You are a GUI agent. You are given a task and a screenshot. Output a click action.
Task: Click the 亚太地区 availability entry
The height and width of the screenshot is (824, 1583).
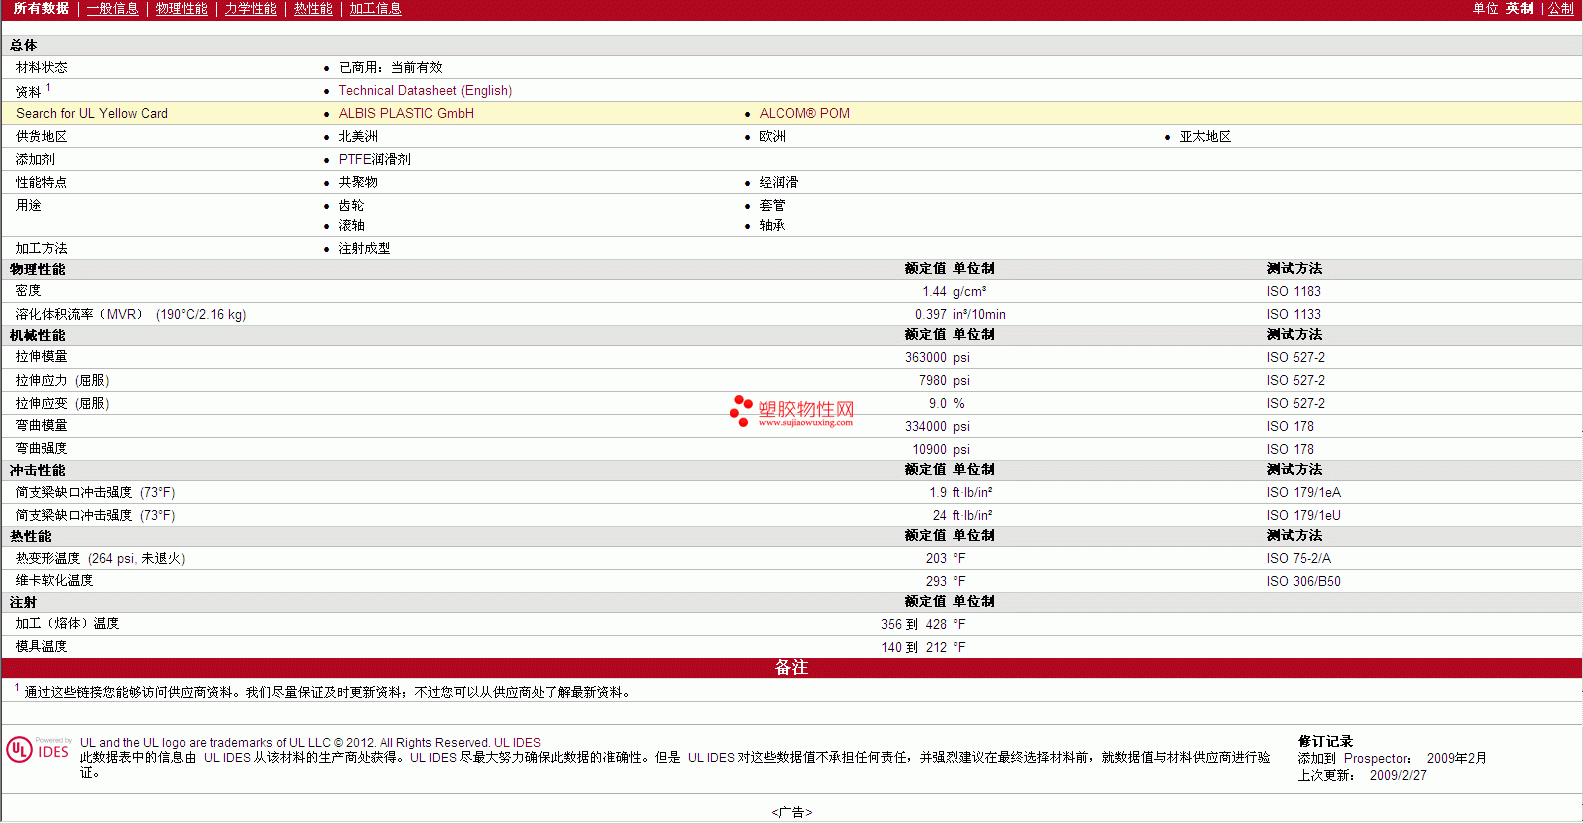click(1205, 136)
